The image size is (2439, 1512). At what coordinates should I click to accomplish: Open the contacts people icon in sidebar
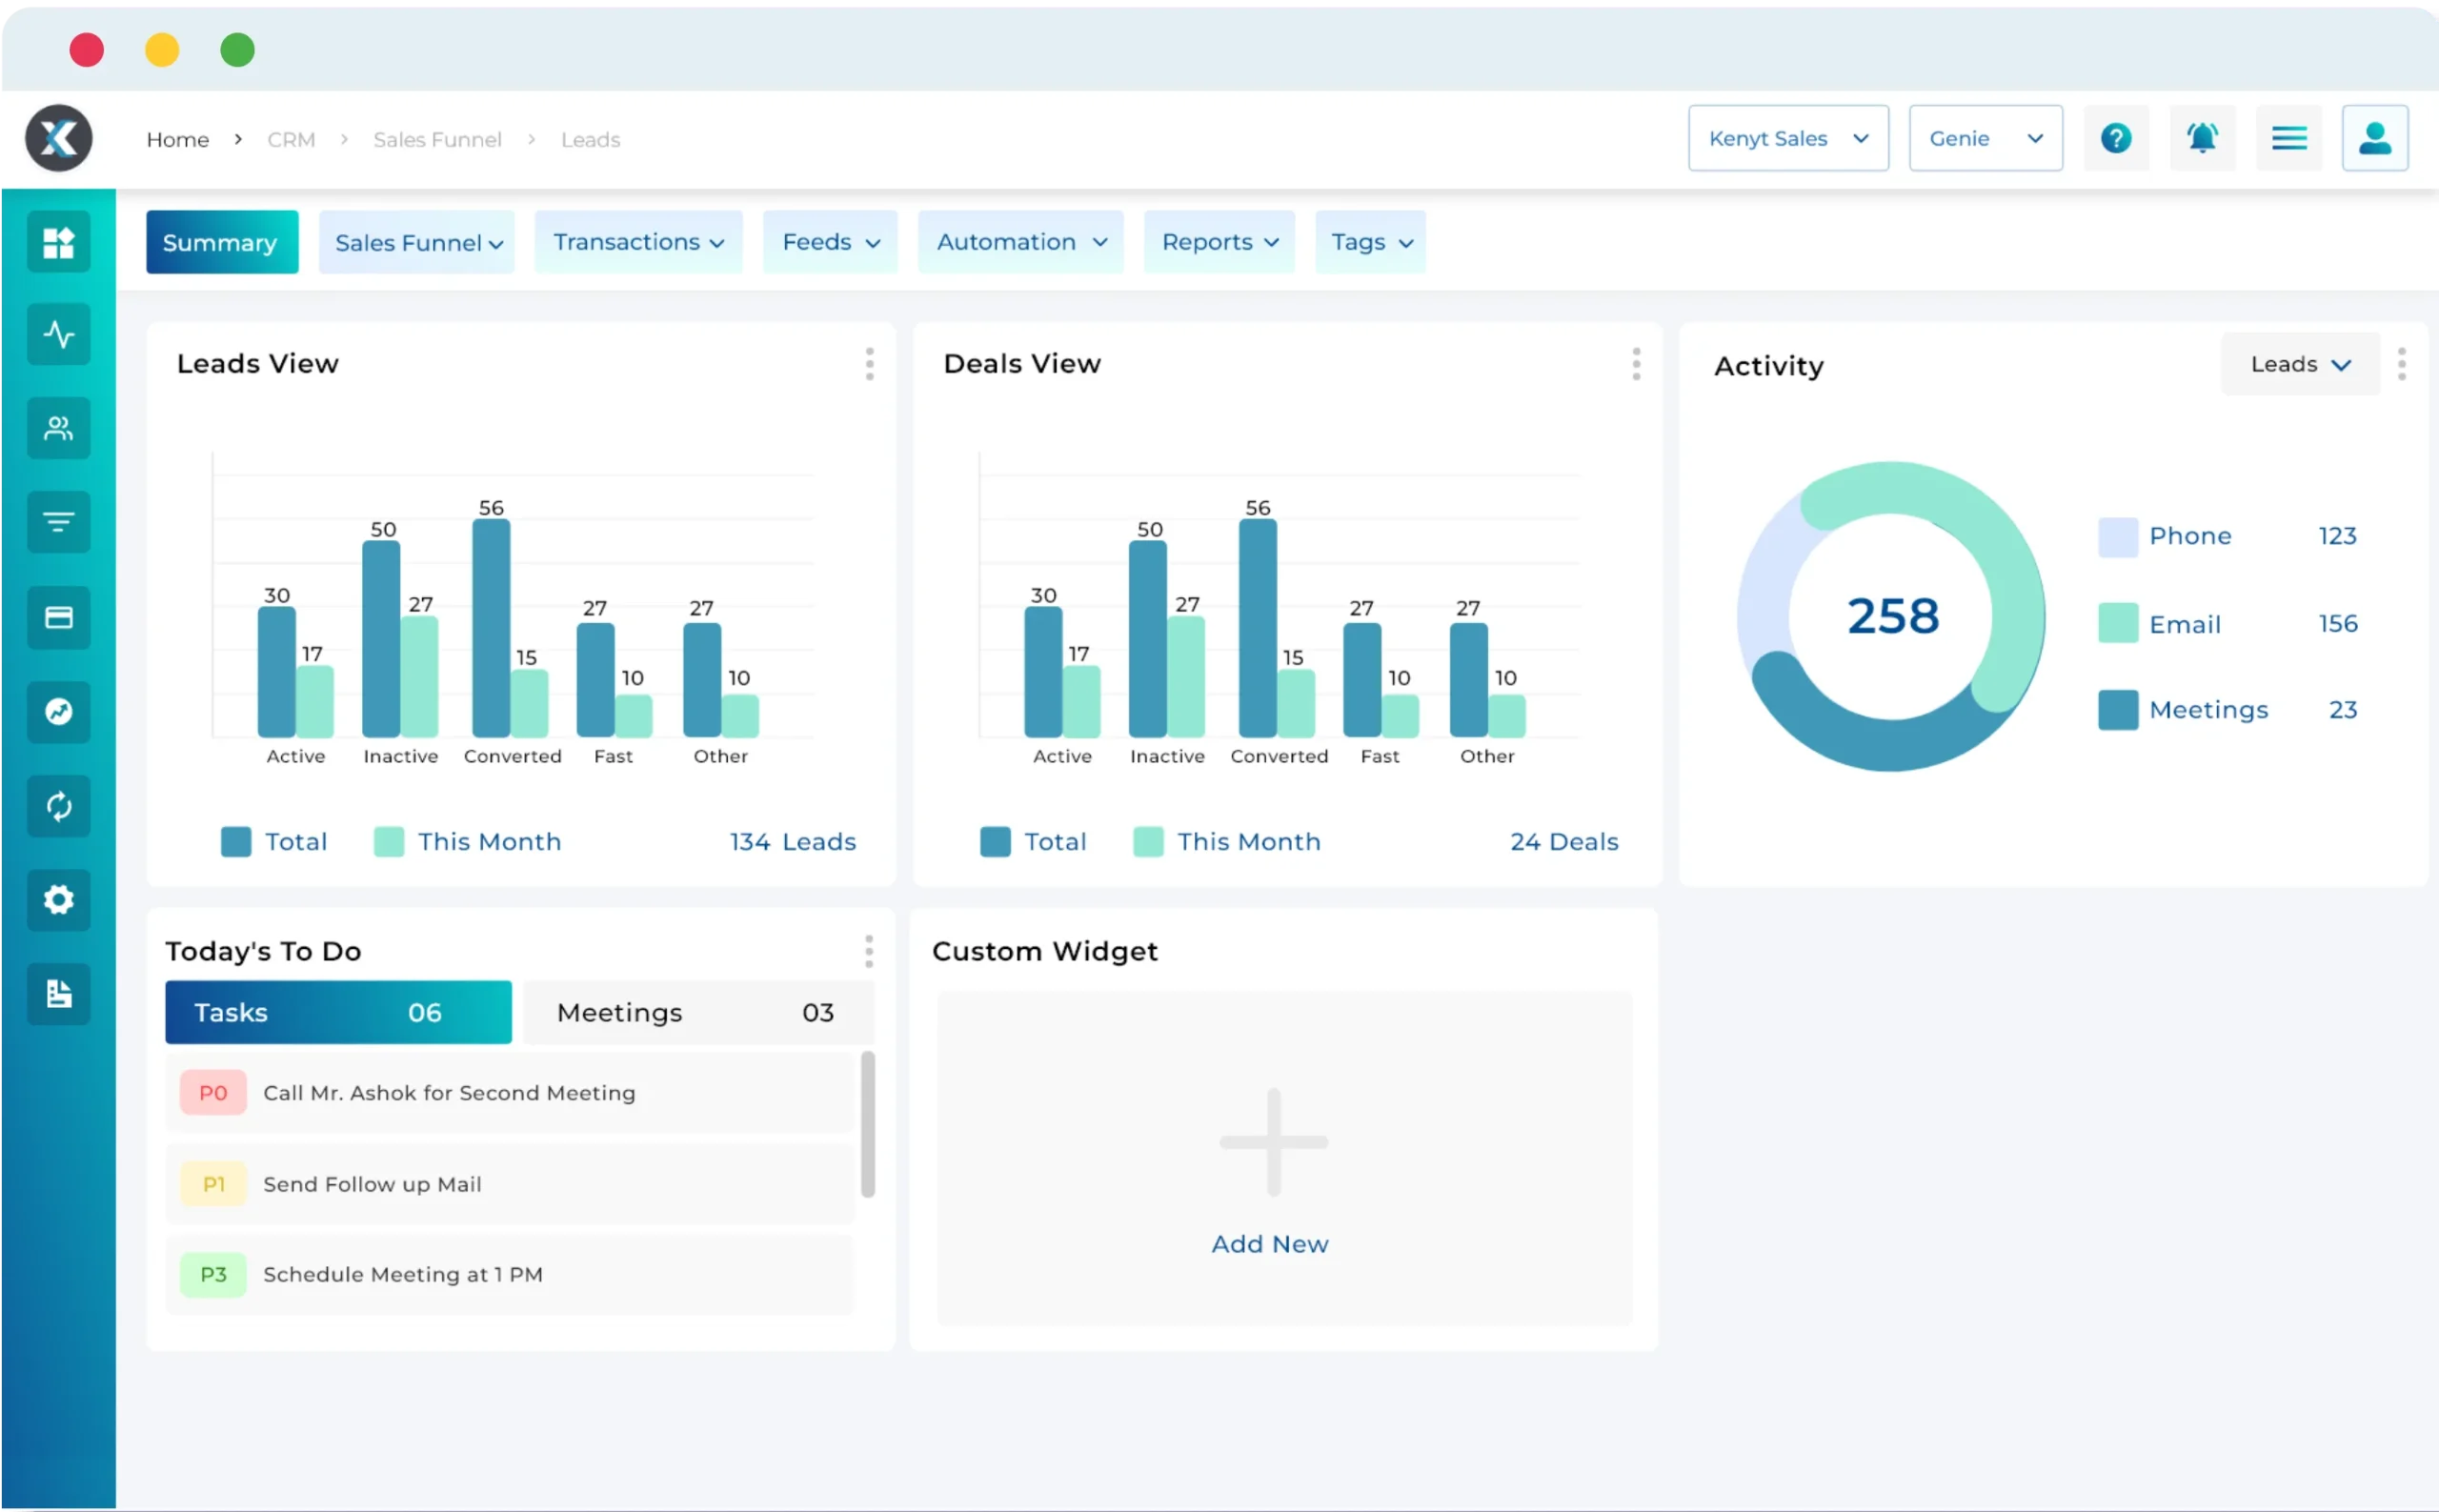[x=59, y=429]
